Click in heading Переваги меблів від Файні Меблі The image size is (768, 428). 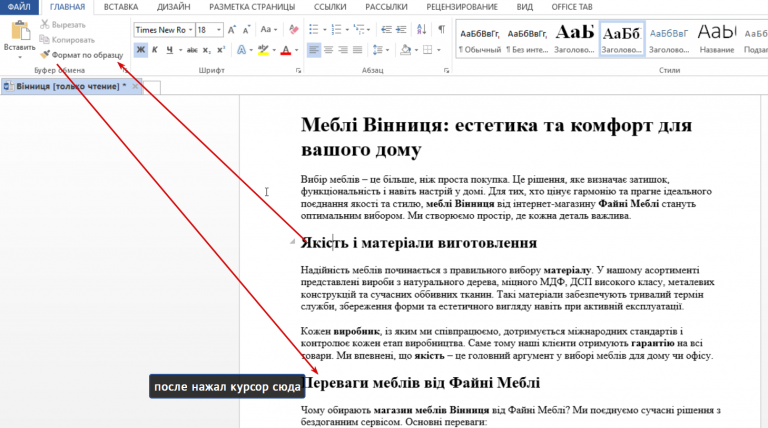422,383
